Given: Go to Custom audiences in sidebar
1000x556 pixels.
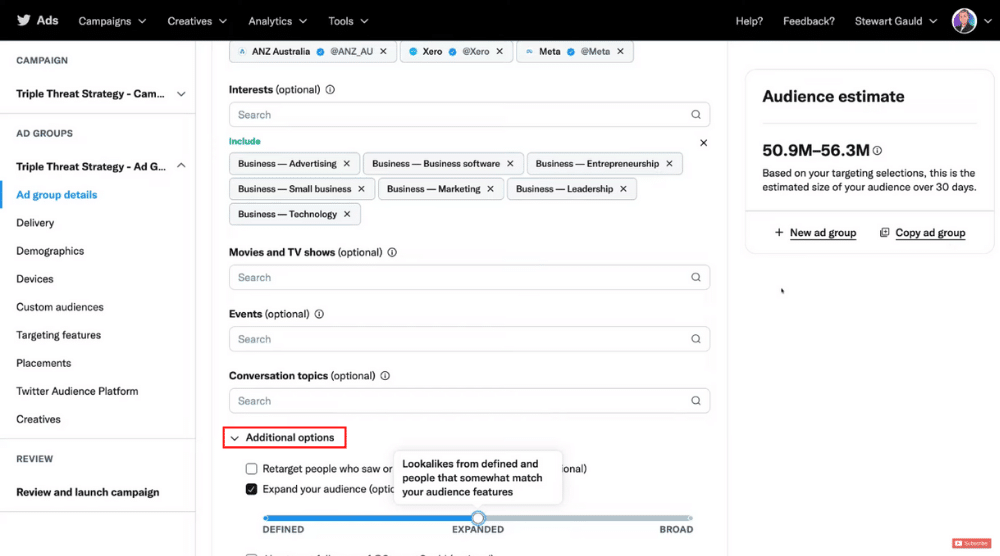Looking at the screenshot, I should pyautogui.click(x=60, y=307).
